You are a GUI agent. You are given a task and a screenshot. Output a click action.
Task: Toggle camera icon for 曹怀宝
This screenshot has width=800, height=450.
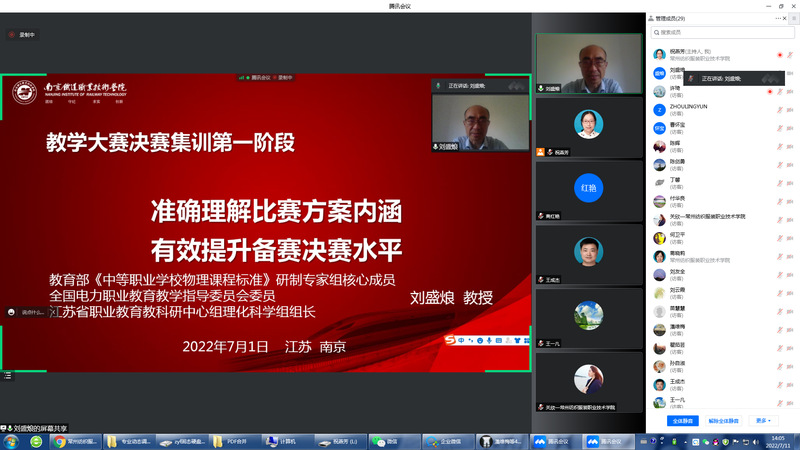click(x=791, y=127)
